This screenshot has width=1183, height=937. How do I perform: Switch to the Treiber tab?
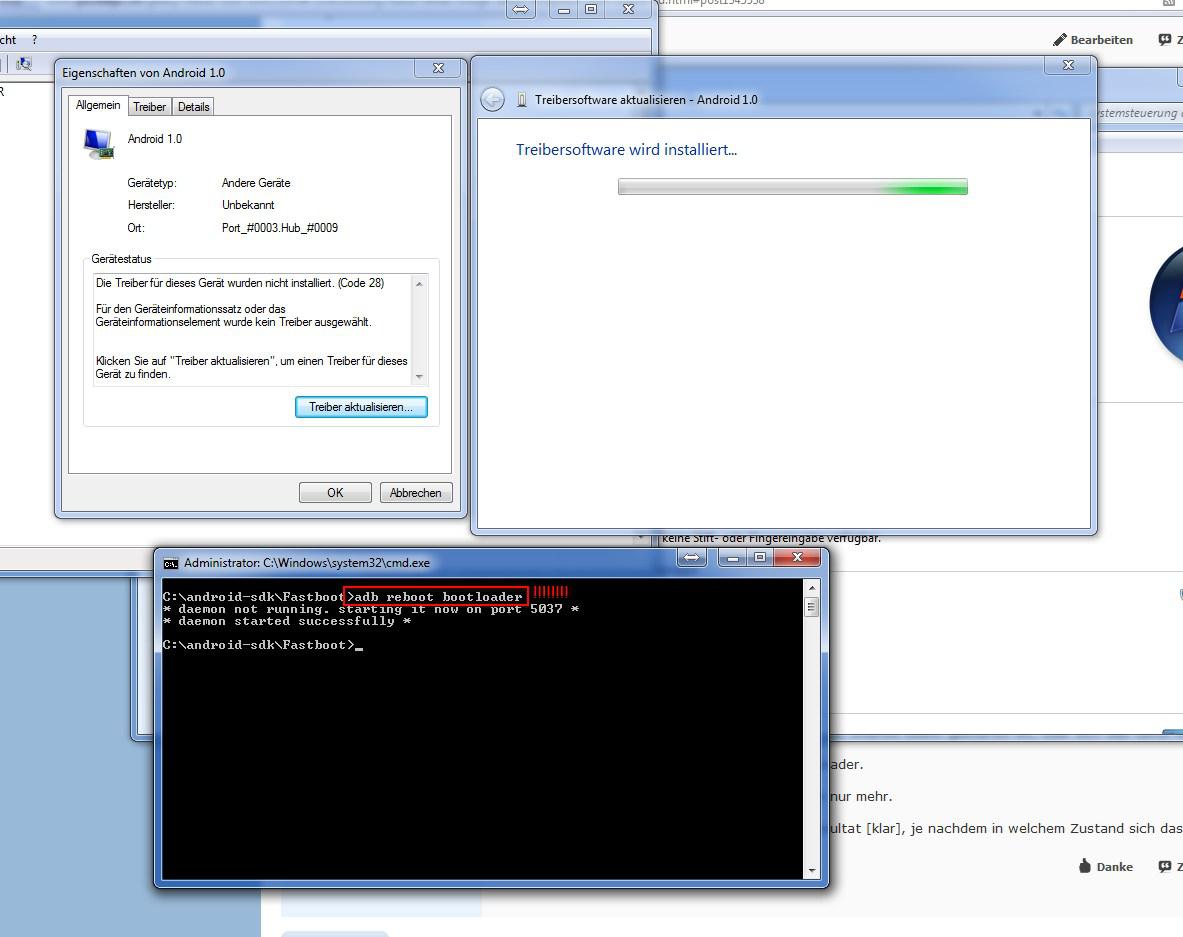coord(149,107)
